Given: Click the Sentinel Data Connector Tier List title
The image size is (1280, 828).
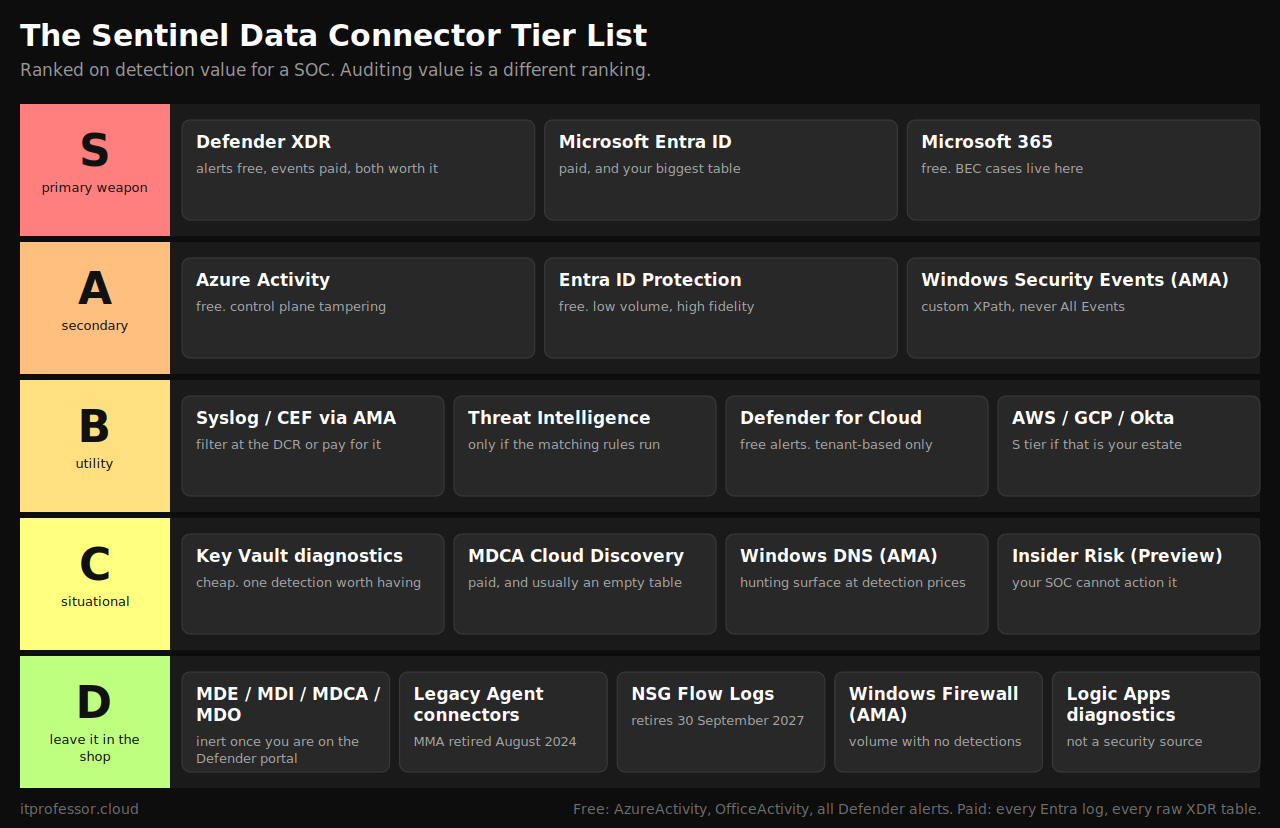Looking at the screenshot, I should click(x=334, y=36).
